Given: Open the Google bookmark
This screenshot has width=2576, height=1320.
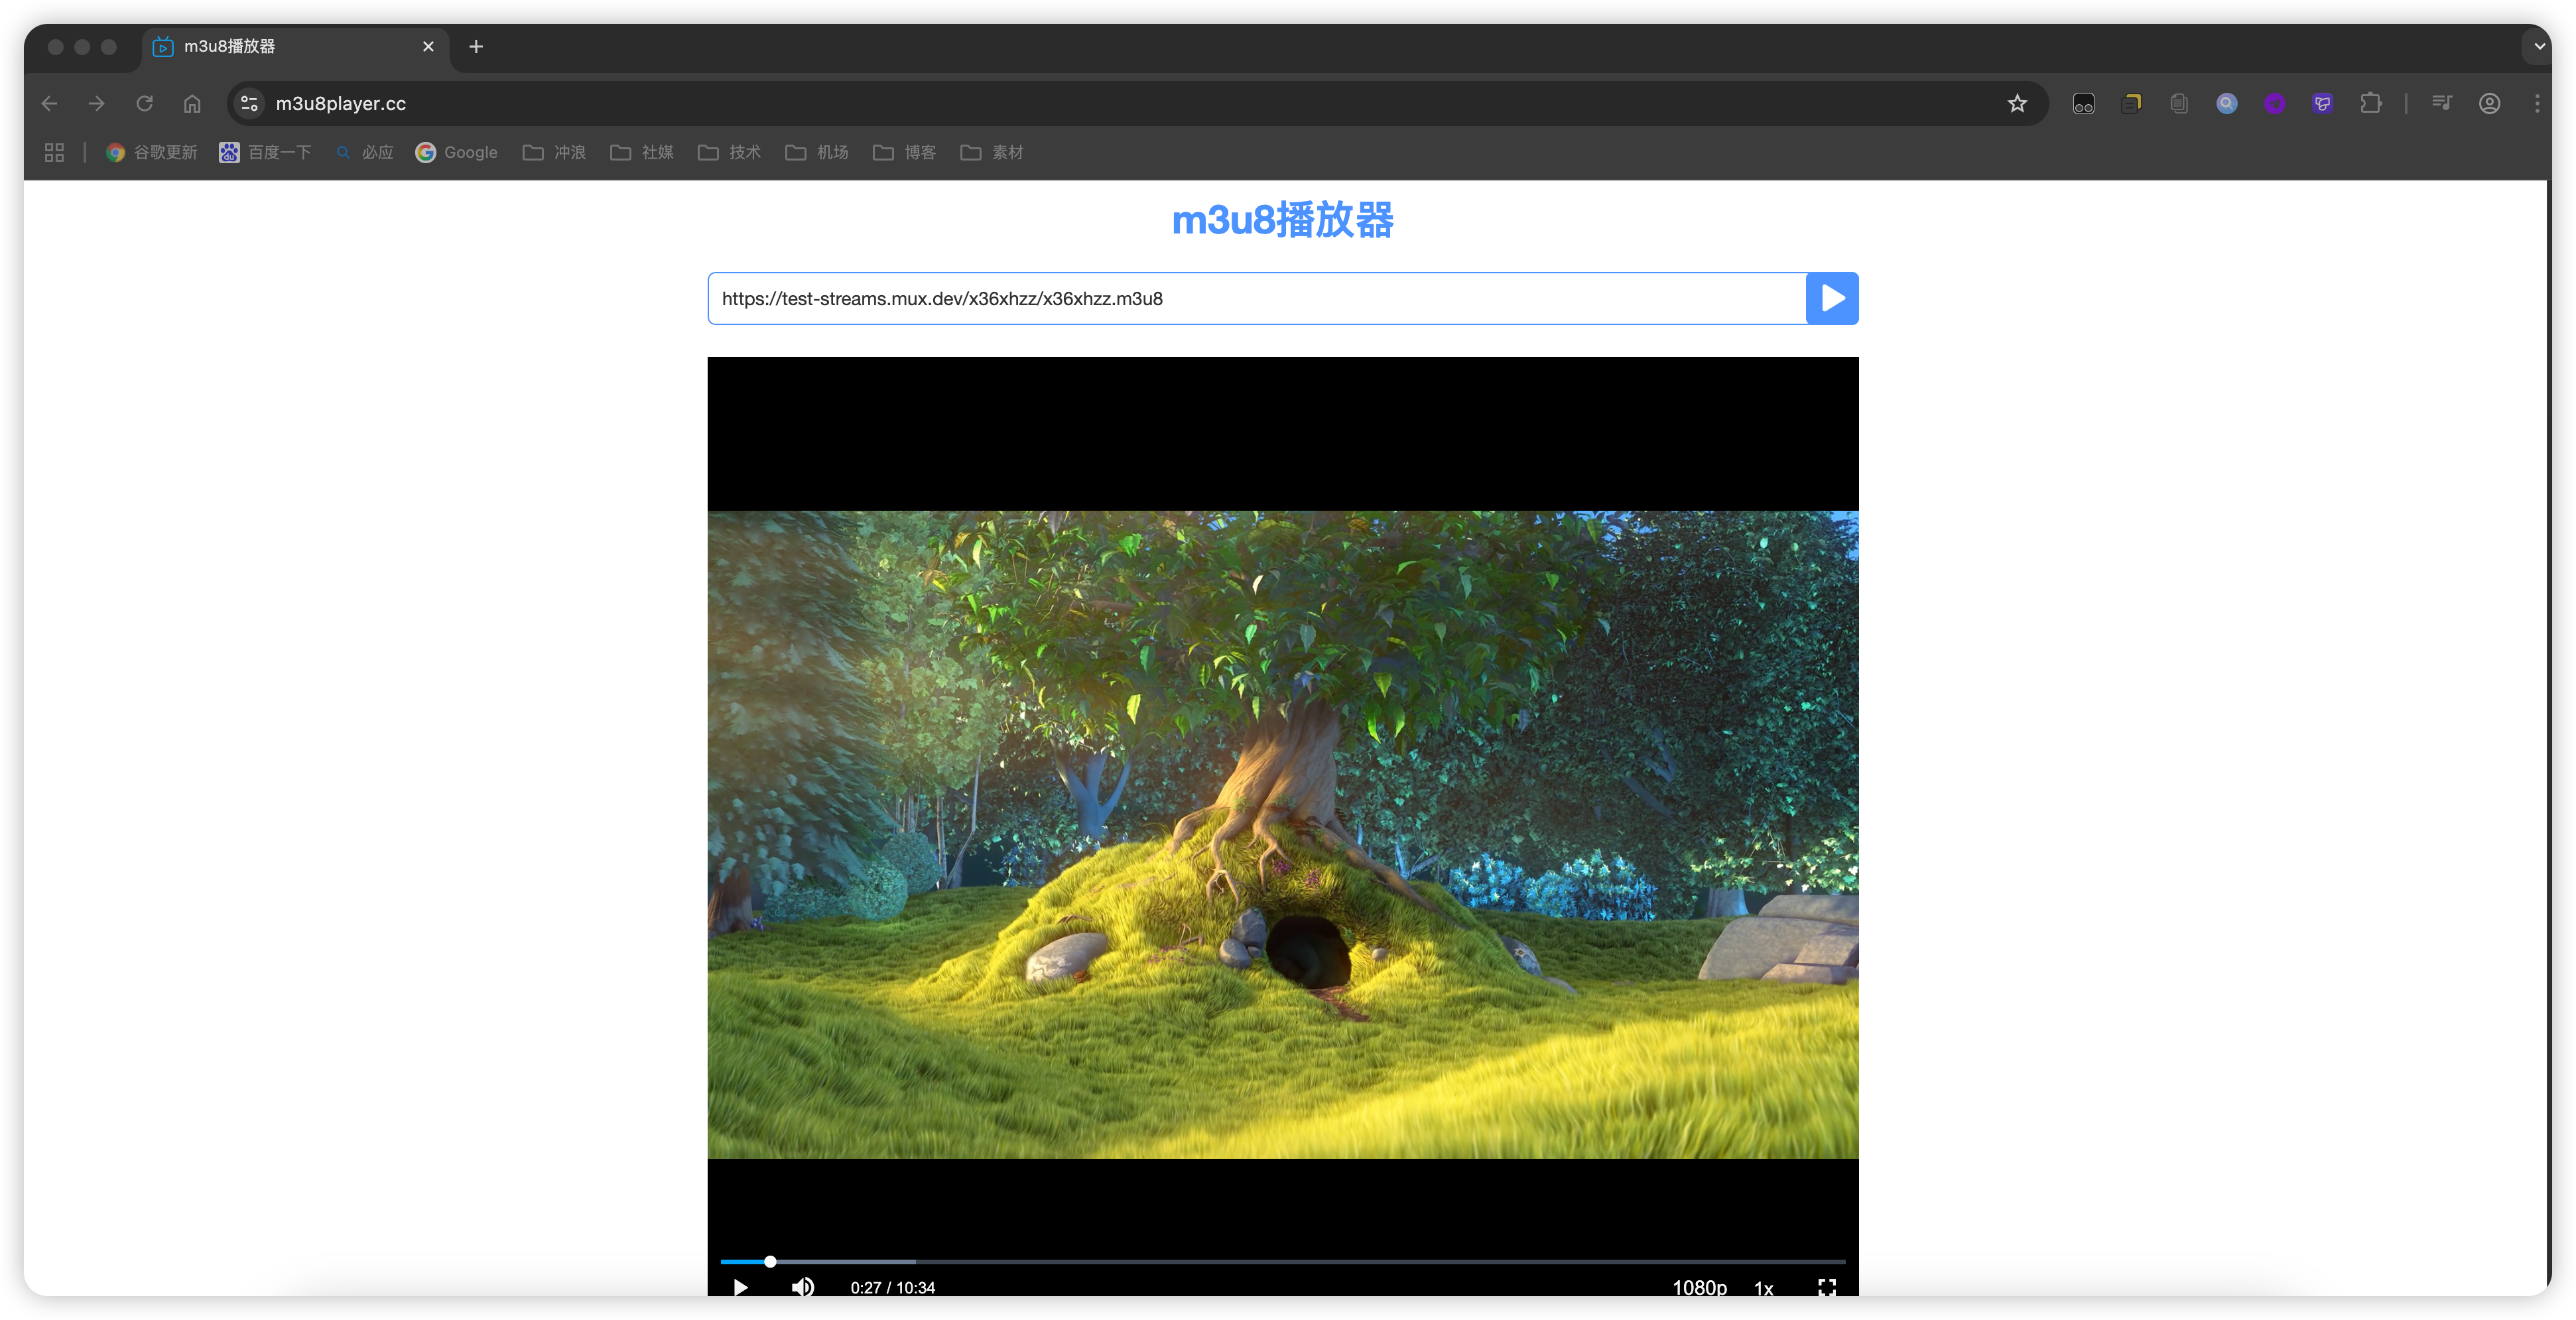Looking at the screenshot, I should tap(457, 152).
